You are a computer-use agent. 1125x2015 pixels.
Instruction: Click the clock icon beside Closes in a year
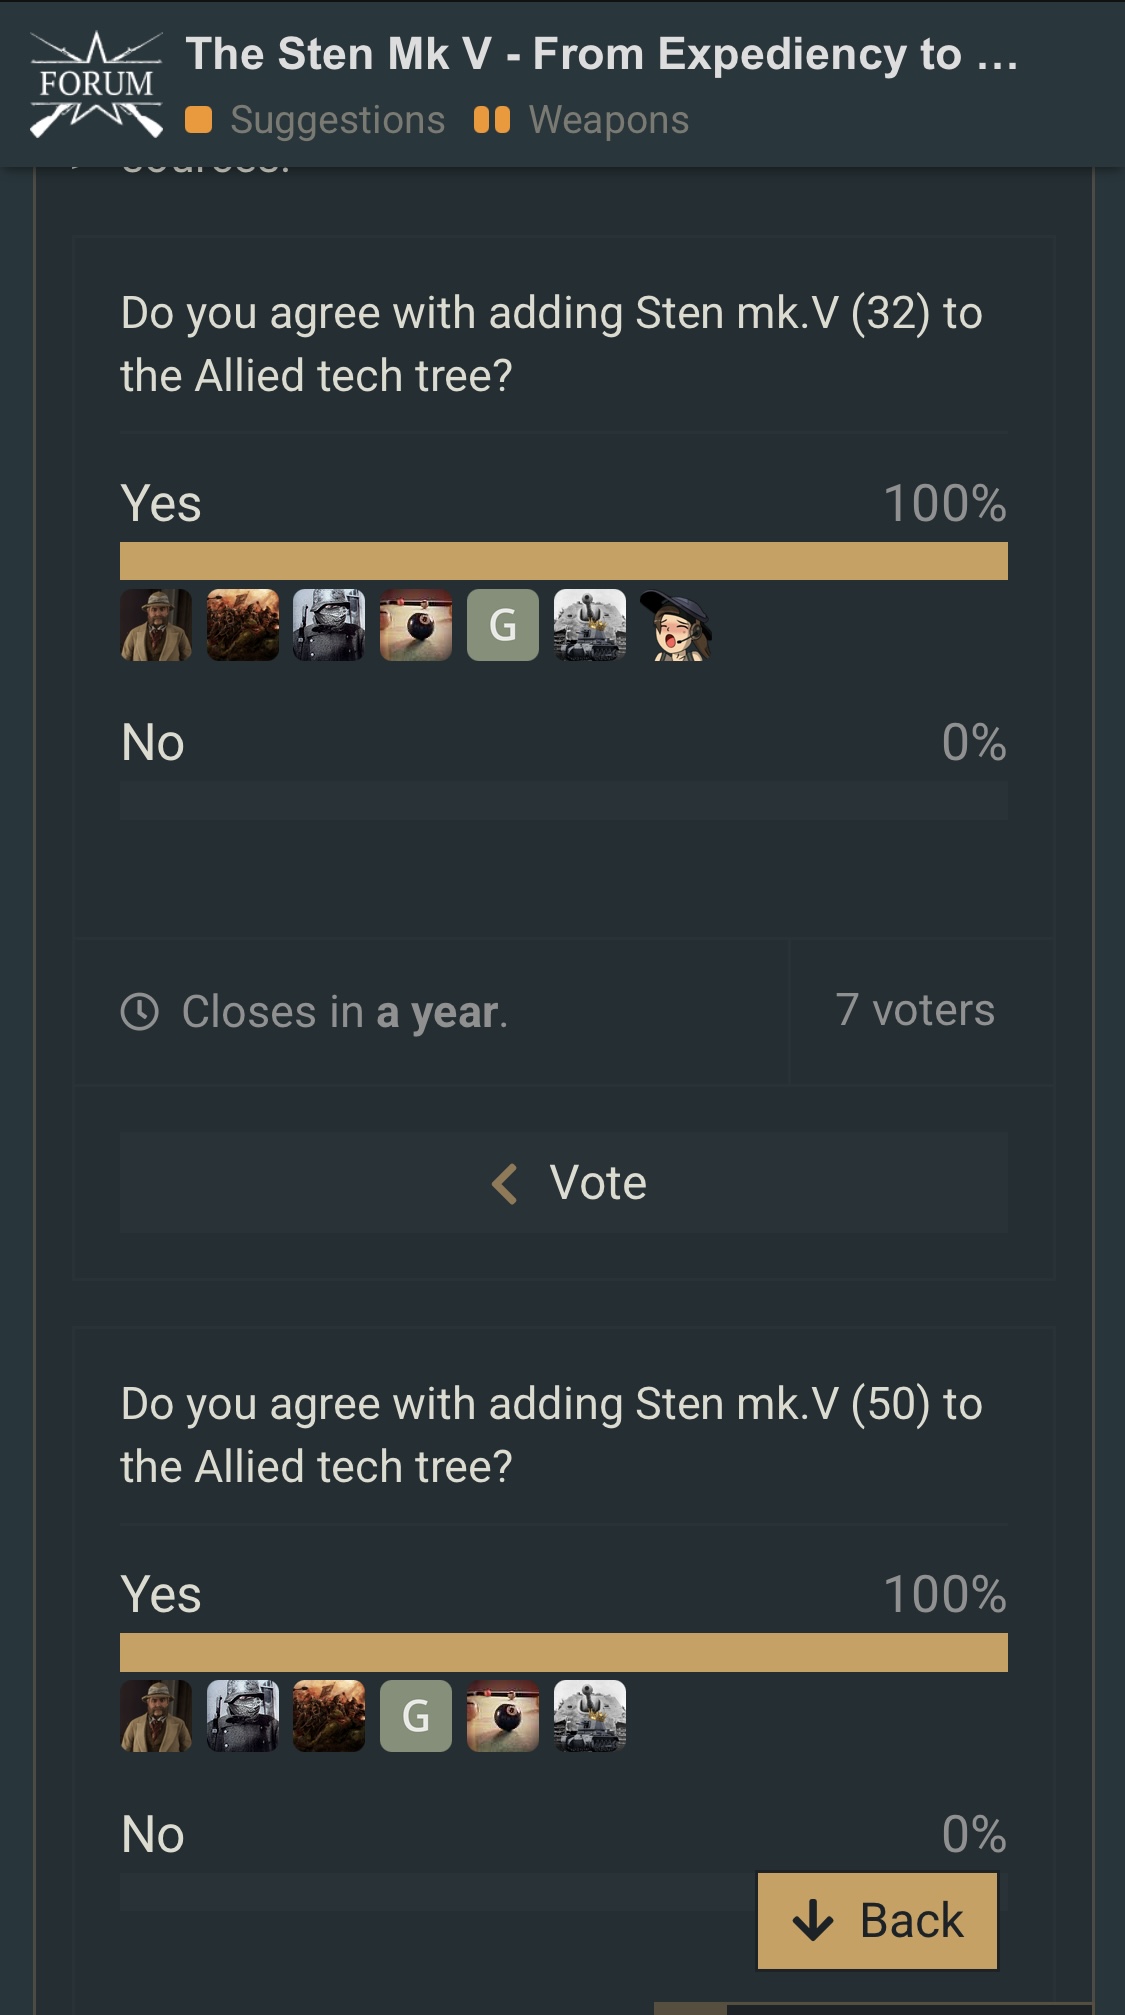tap(140, 1012)
